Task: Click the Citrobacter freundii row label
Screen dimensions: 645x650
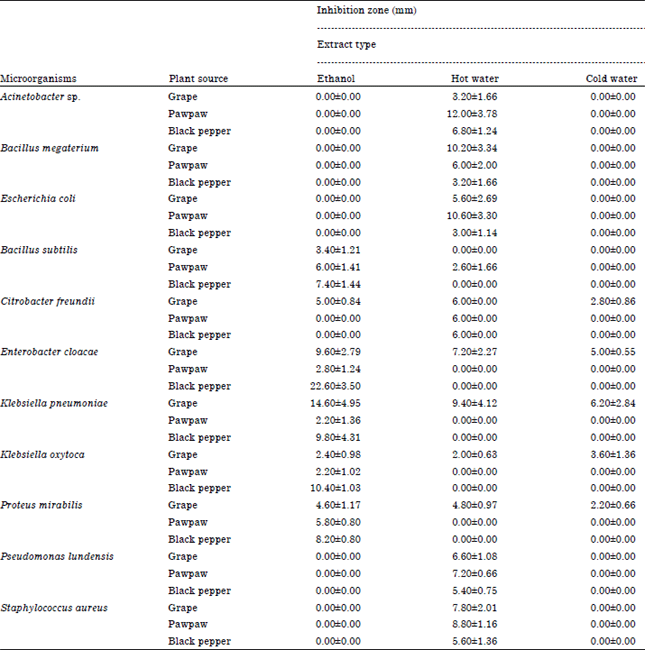Action: point(46,301)
